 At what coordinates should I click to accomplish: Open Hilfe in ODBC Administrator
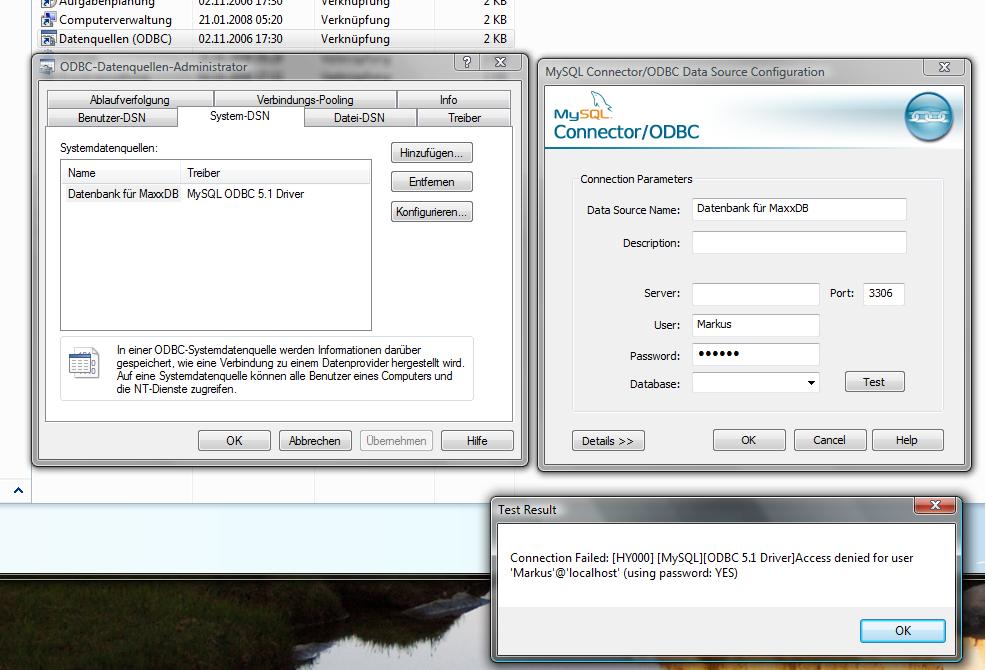pyautogui.click(x=477, y=440)
